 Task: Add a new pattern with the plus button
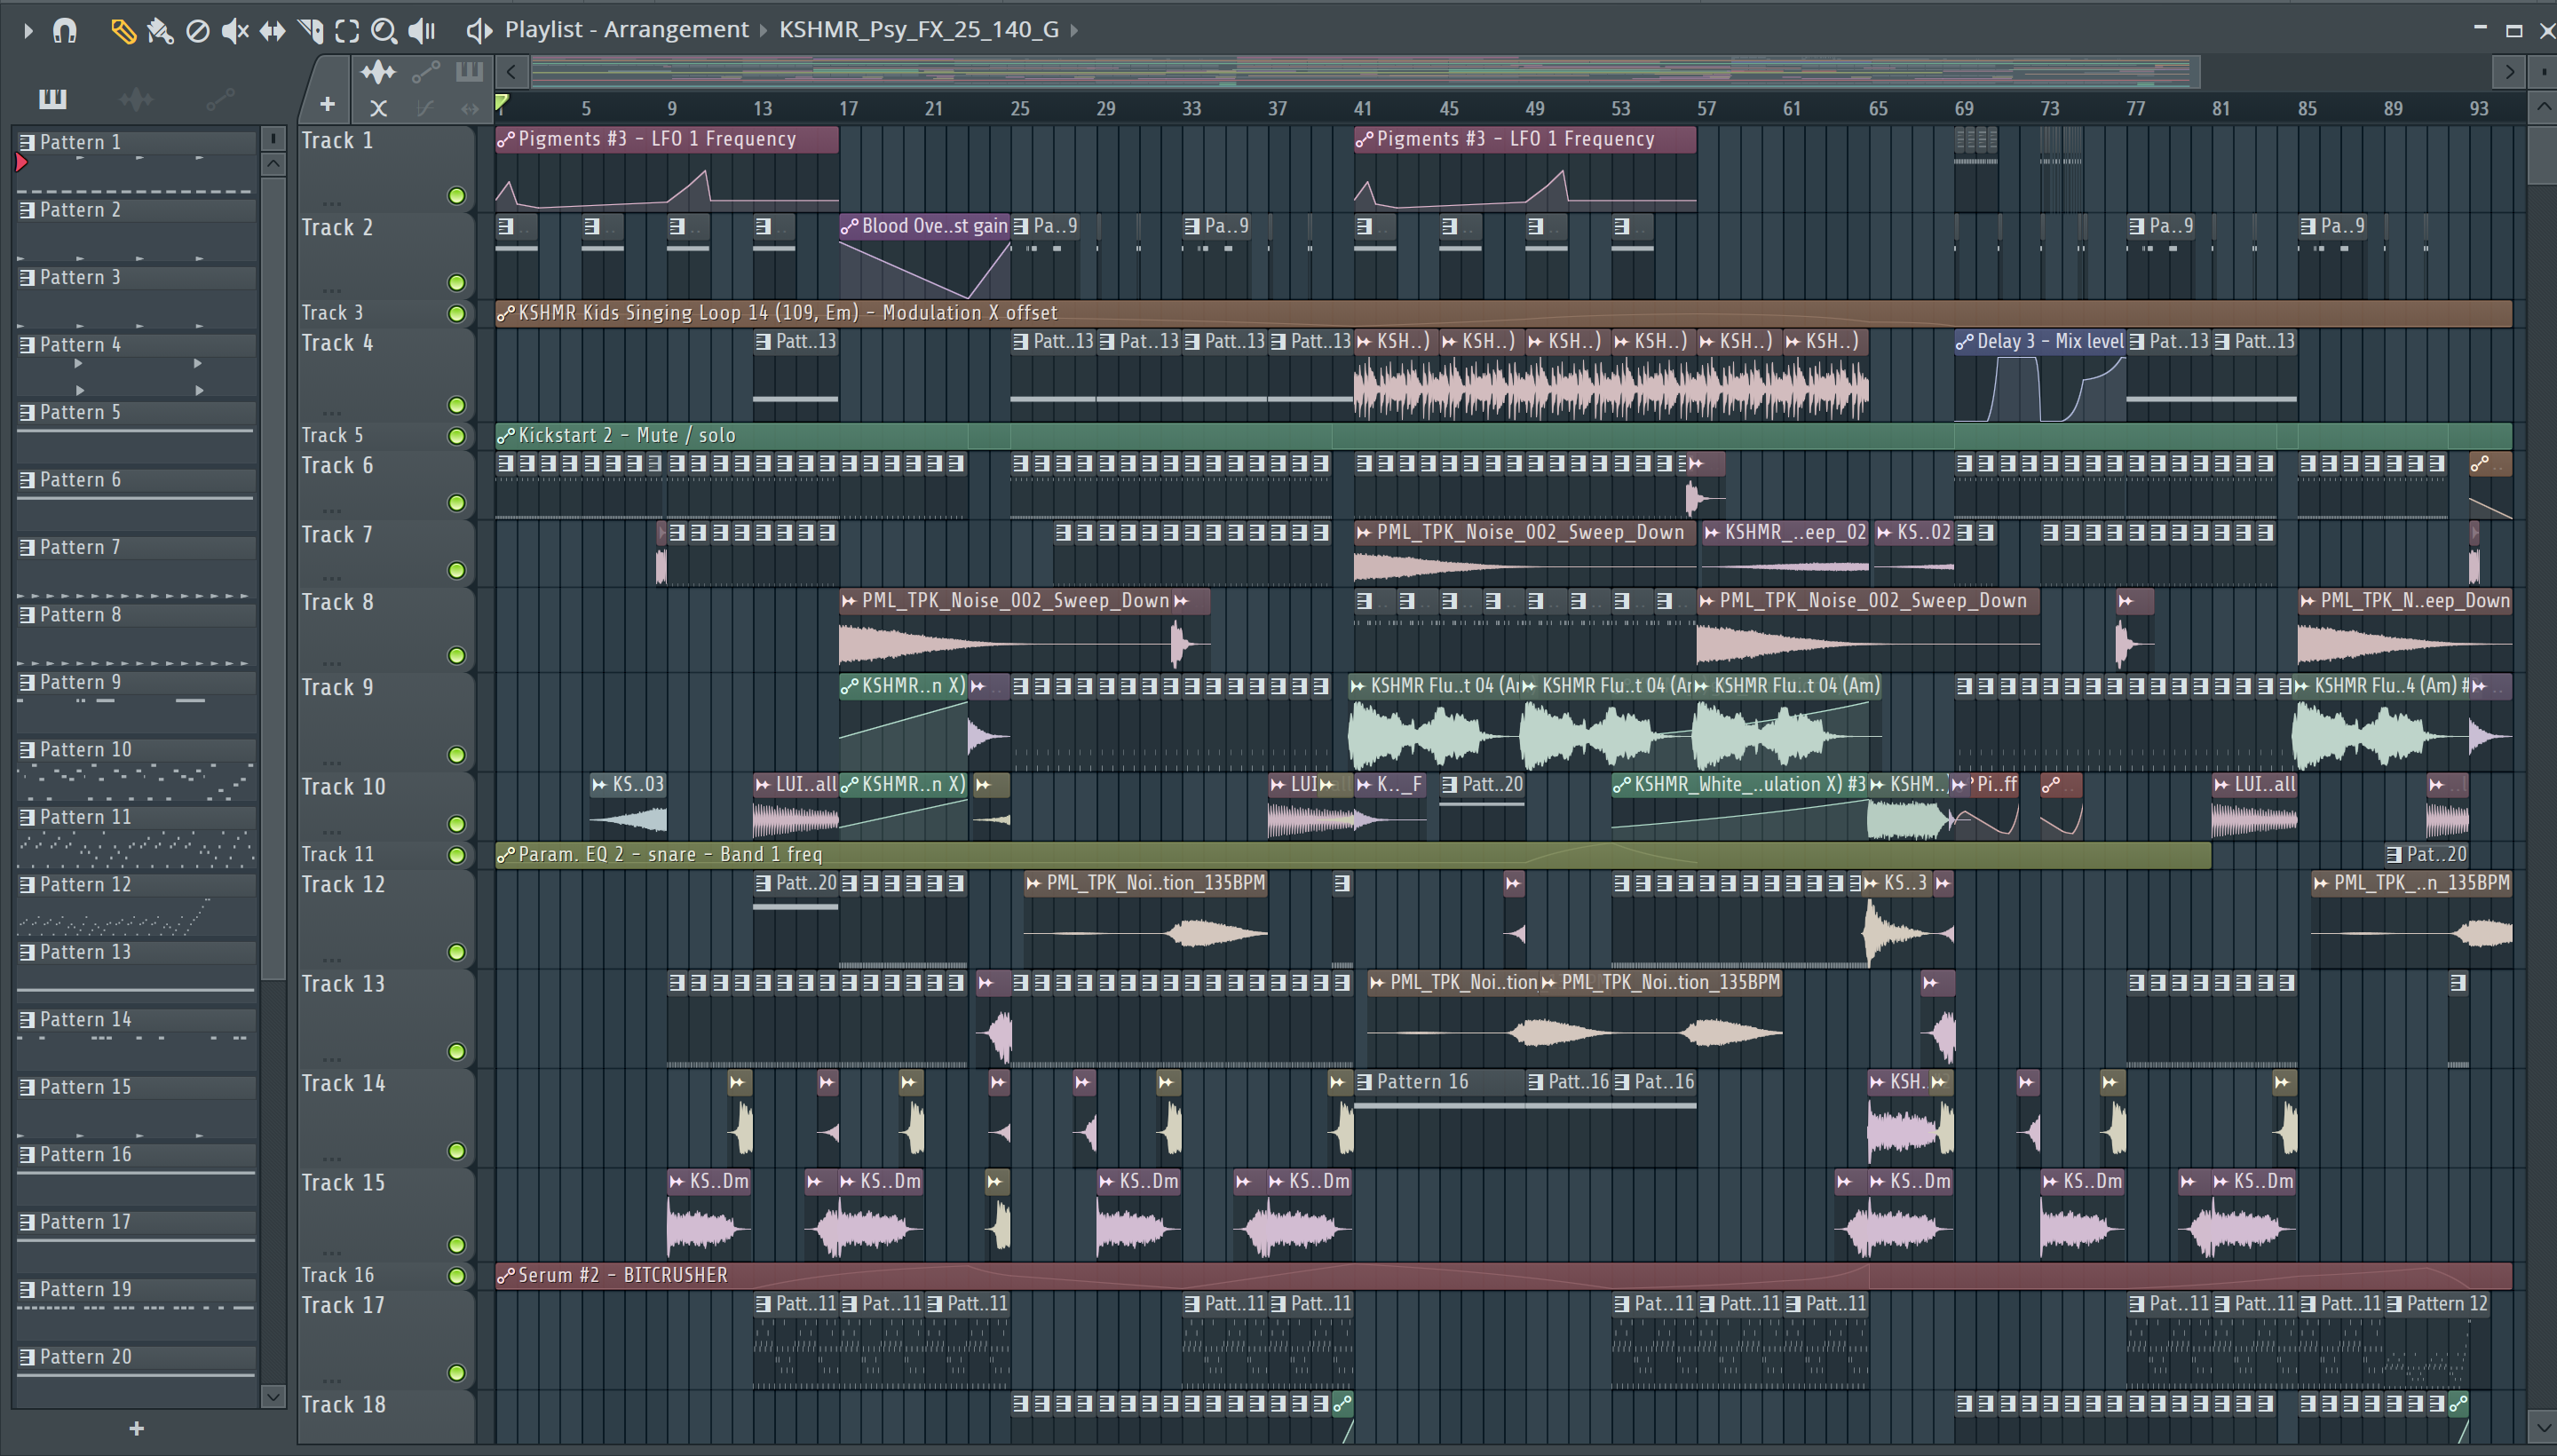click(136, 1429)
